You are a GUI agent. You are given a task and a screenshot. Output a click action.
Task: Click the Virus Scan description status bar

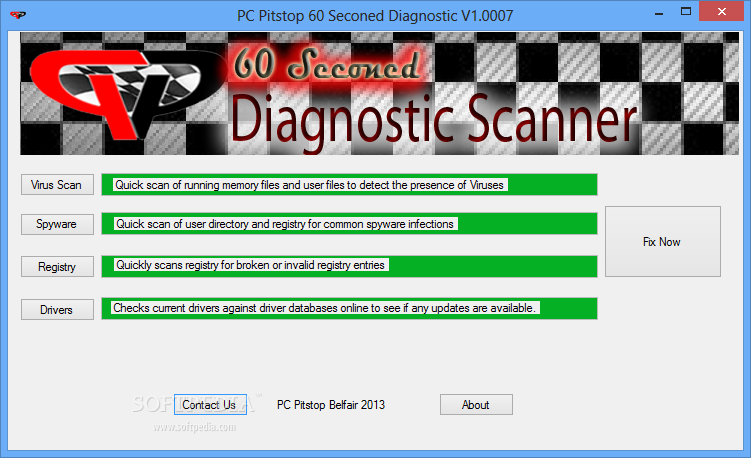(349, 185)
